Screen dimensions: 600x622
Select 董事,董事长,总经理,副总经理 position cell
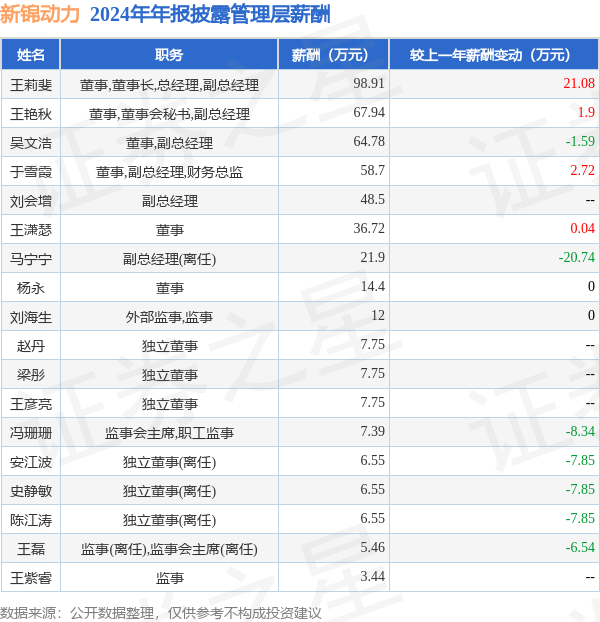point(169,85)
